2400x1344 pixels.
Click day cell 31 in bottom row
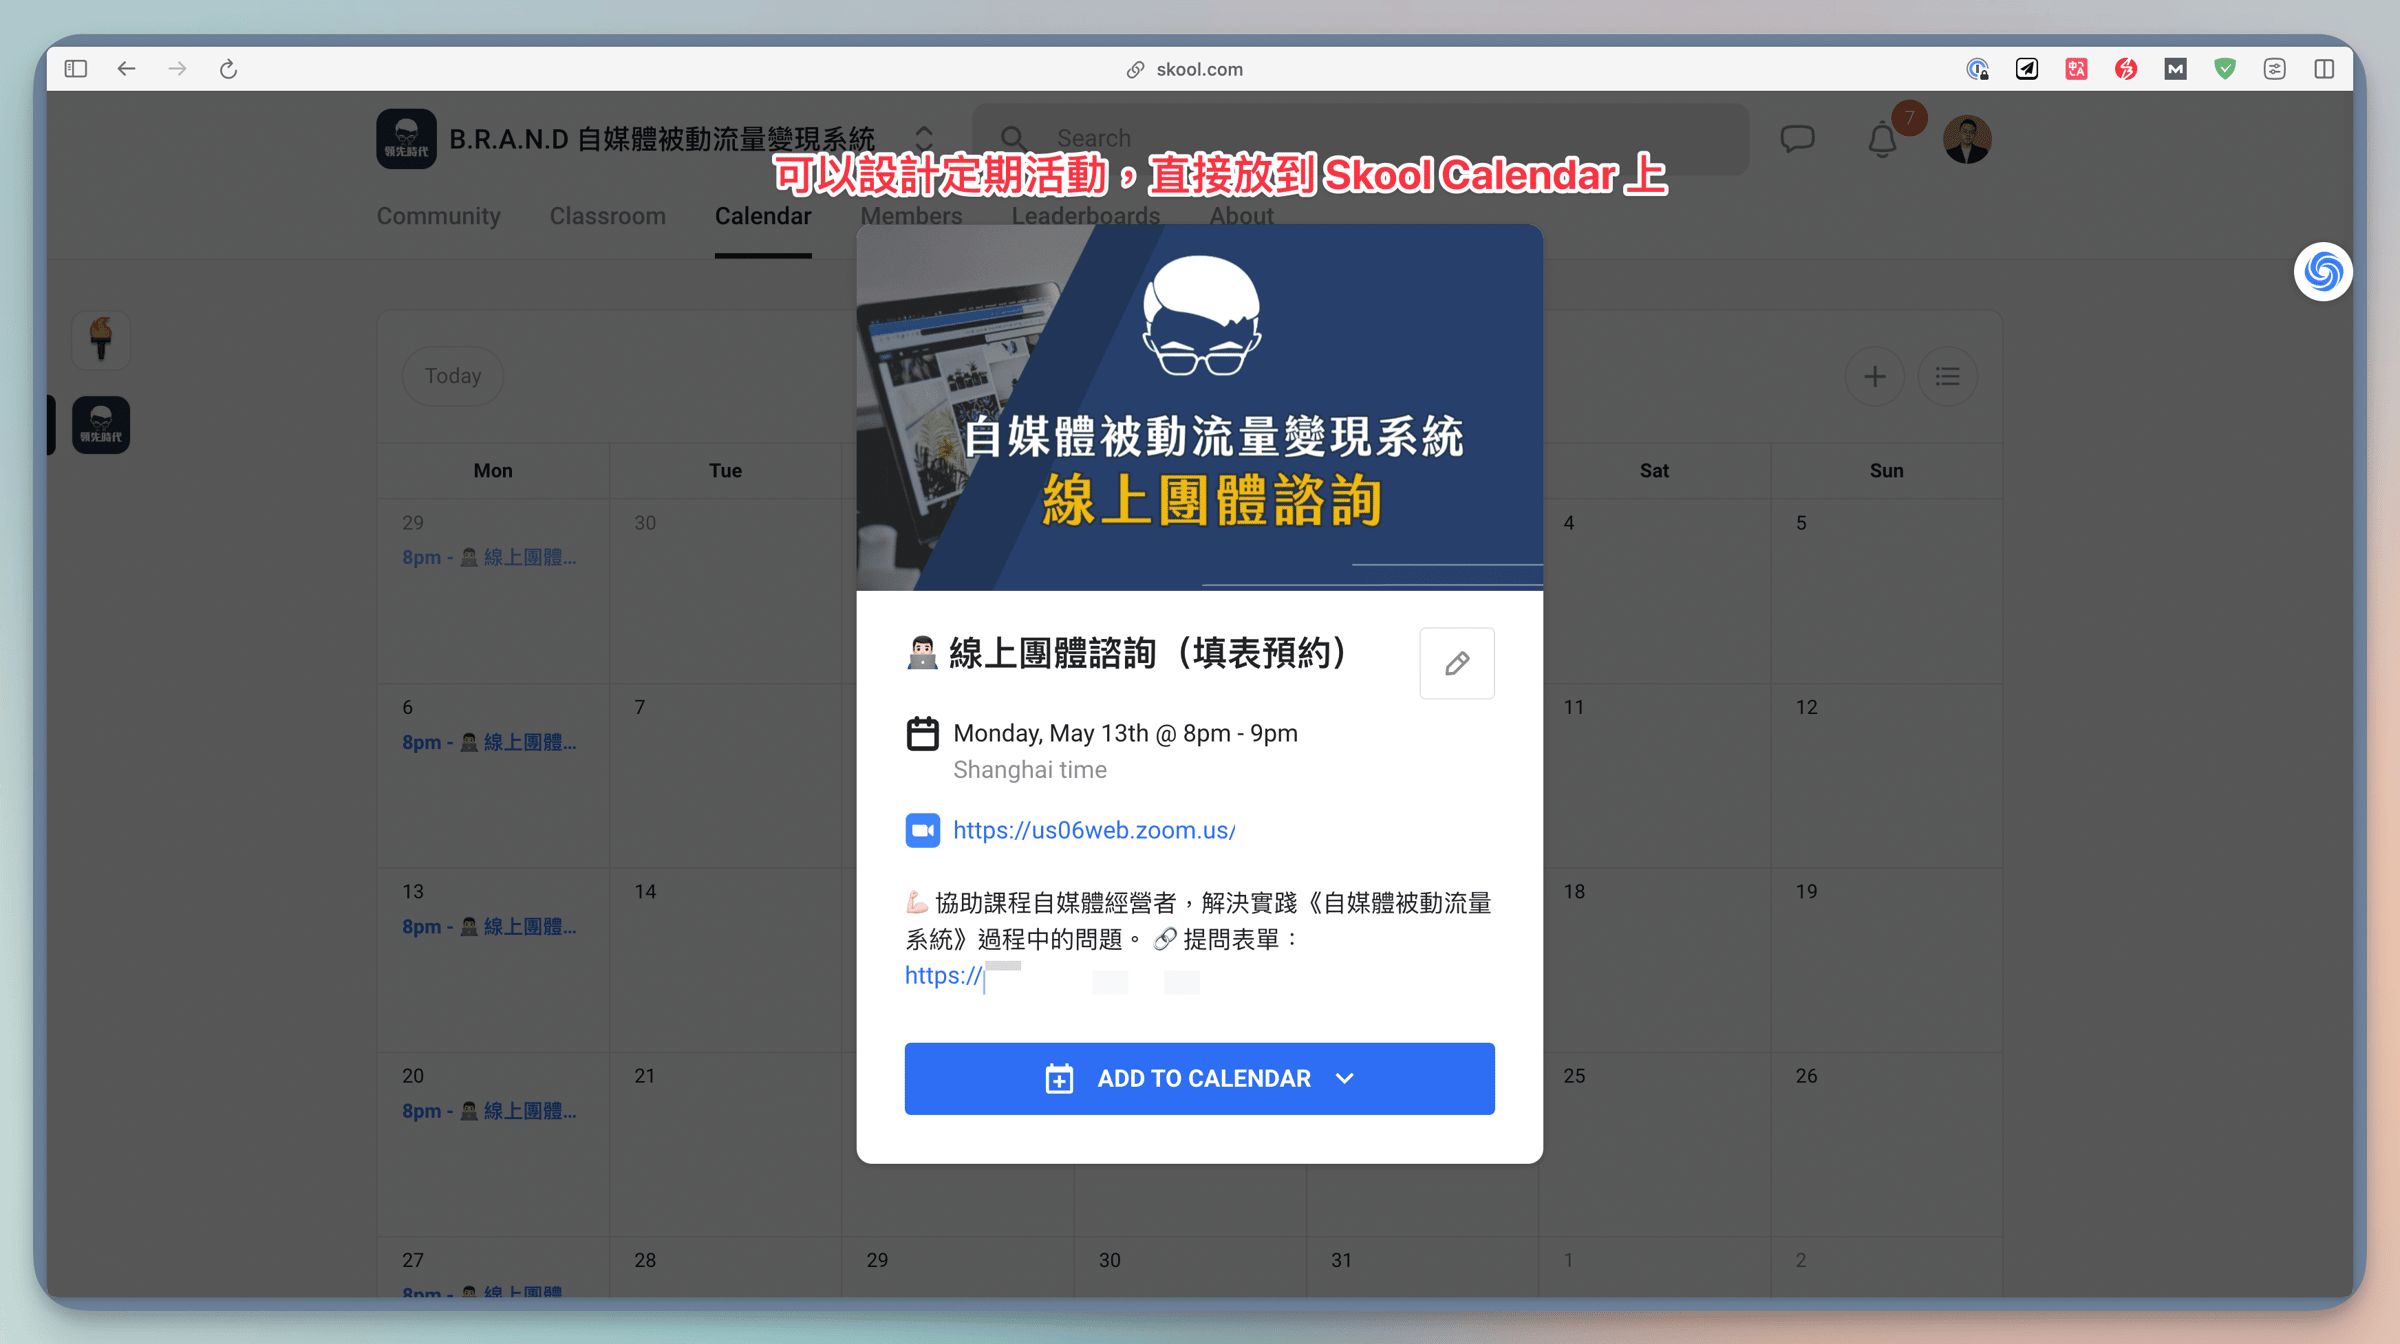click(1421, 1268)
